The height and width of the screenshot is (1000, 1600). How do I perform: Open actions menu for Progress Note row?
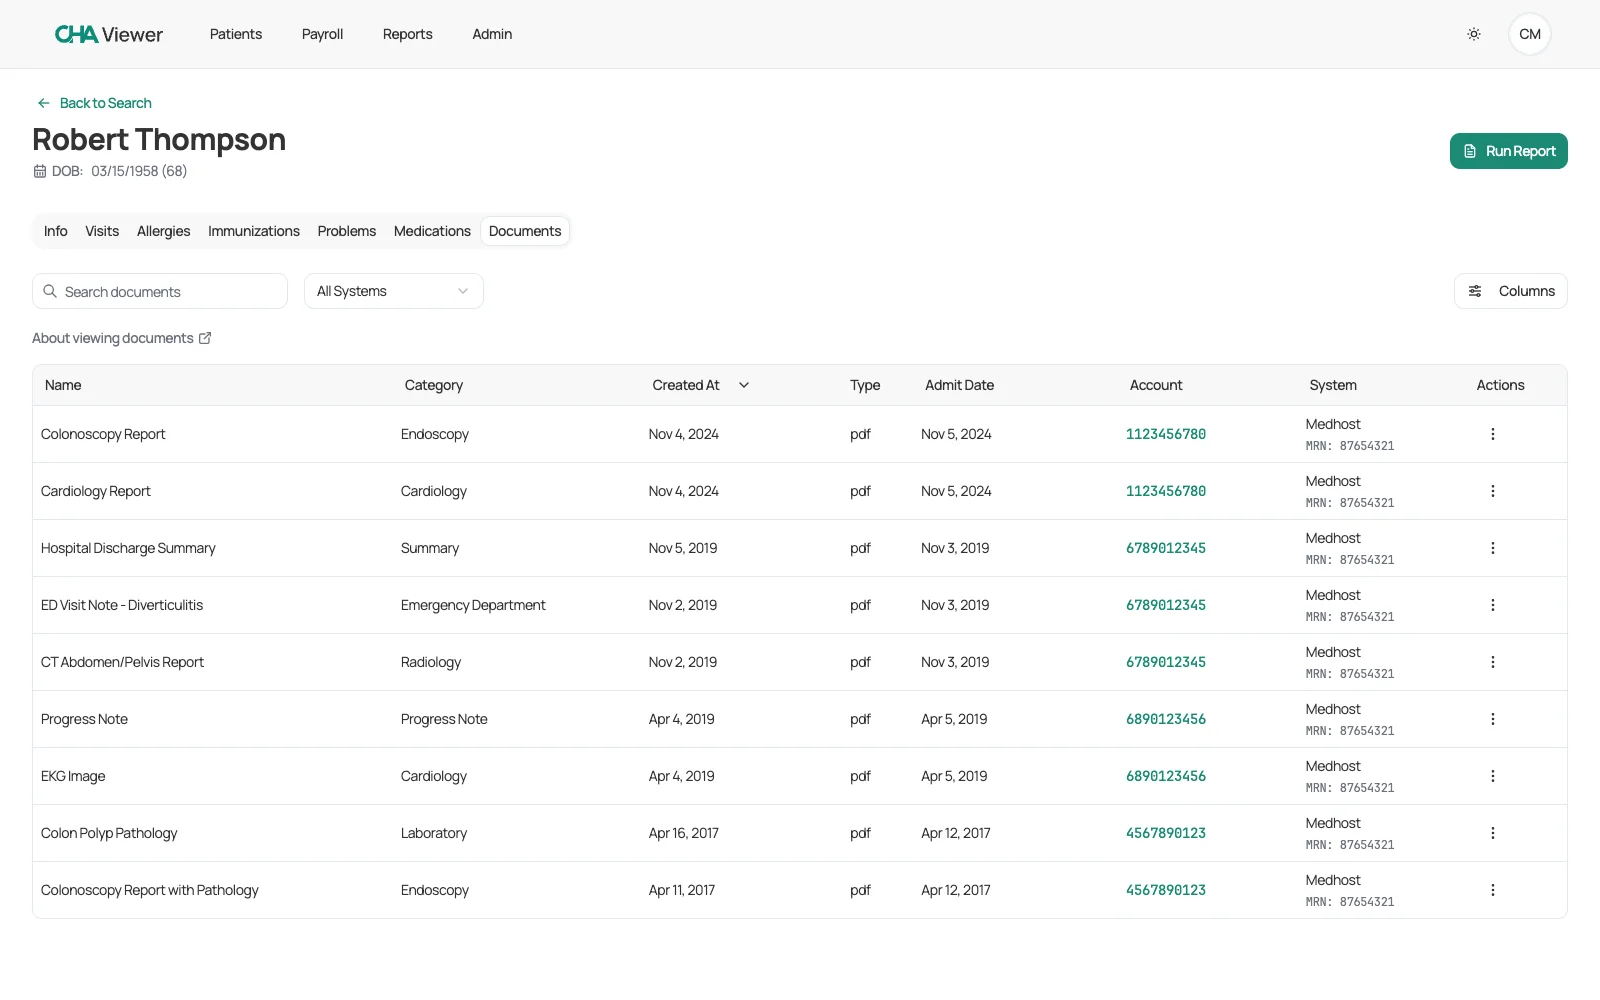1493,719
